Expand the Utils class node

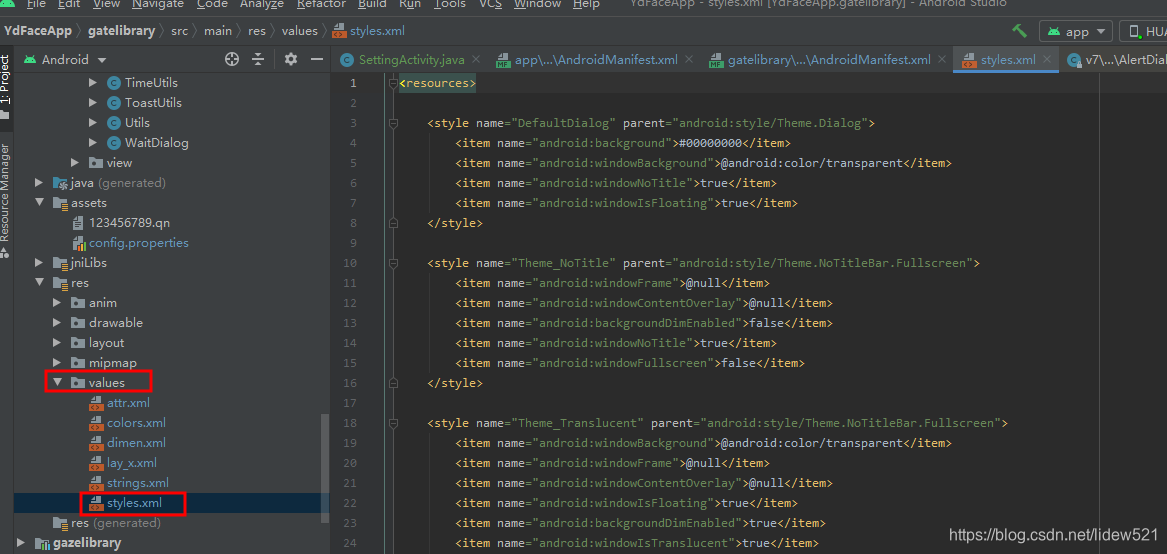[93, 123]
